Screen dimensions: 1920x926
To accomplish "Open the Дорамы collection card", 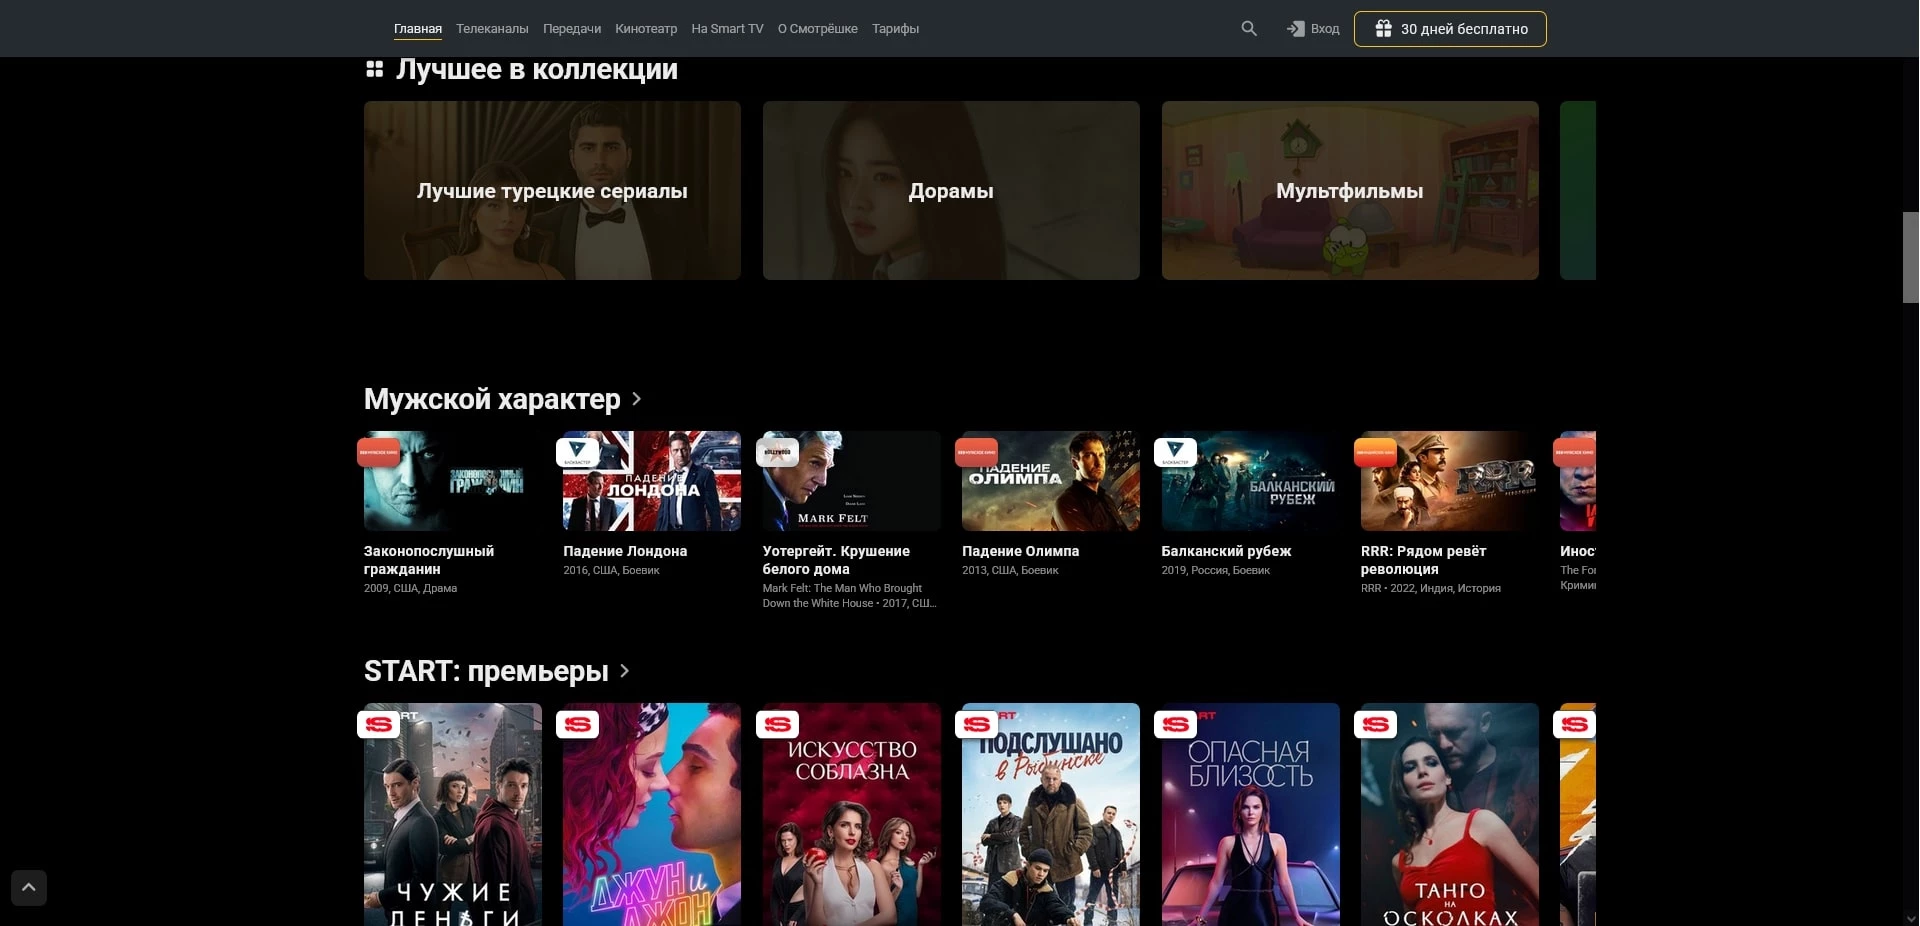I will [951, 190].
